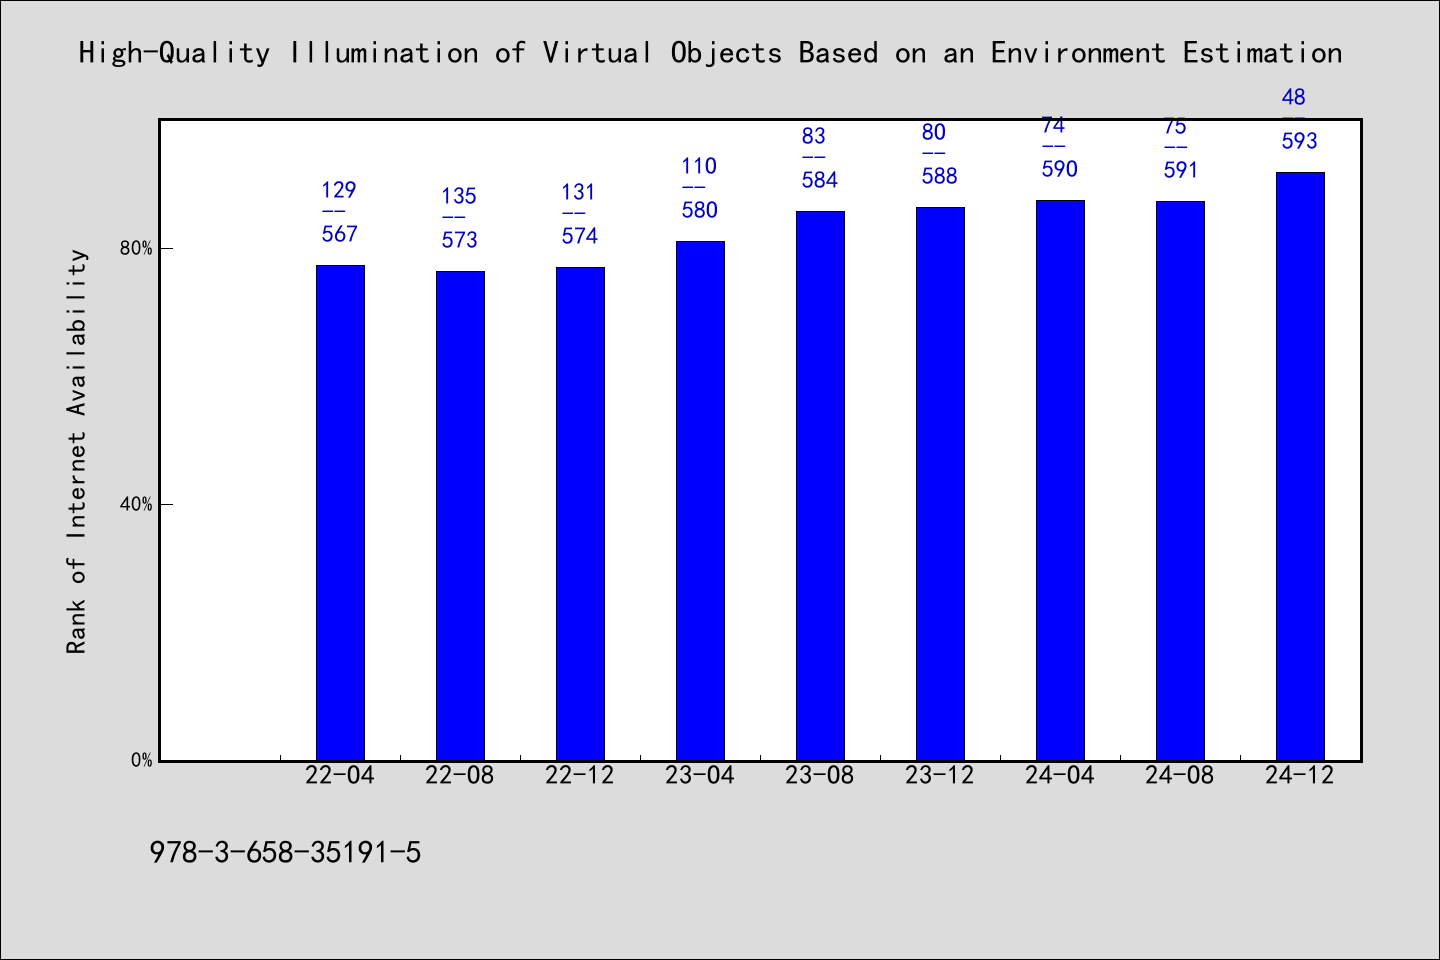Click the Rank of Internet Availability axis label
This screenshot has height=960, width=1440.
[77, 451]
